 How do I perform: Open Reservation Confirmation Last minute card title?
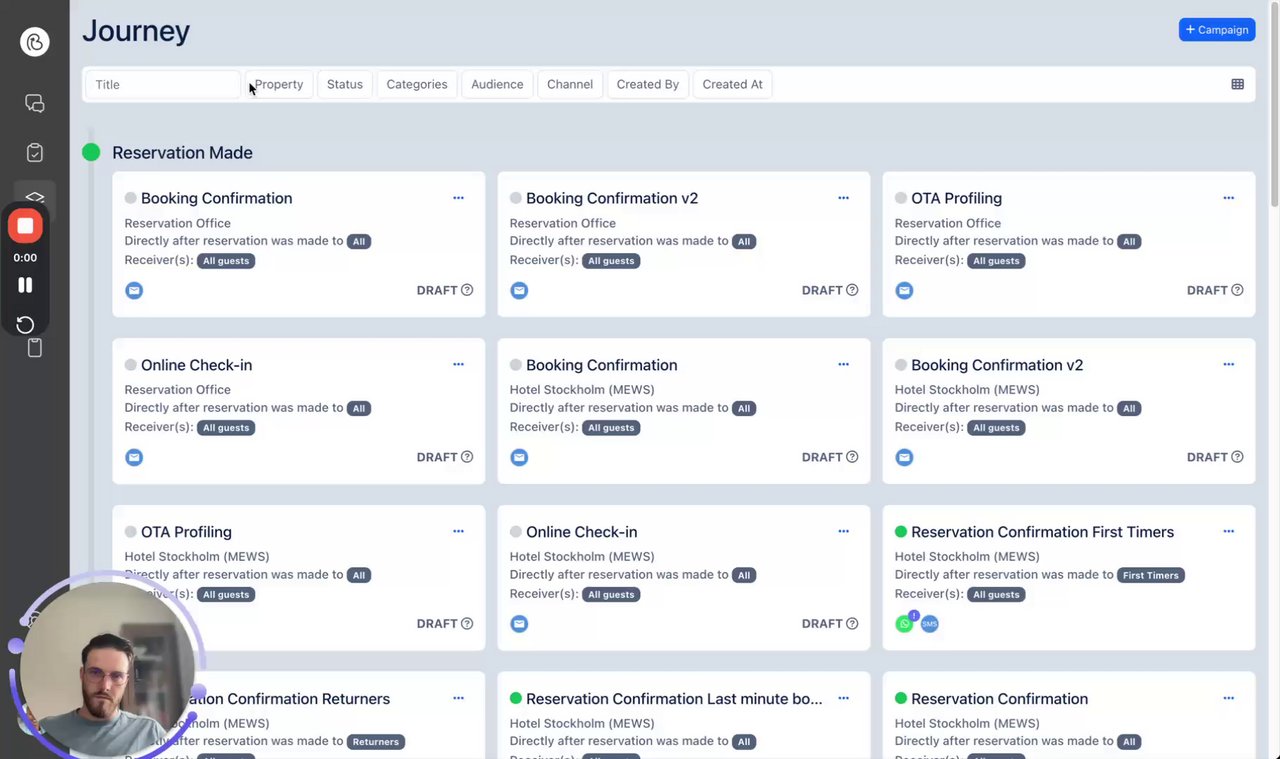coord(674,699)
